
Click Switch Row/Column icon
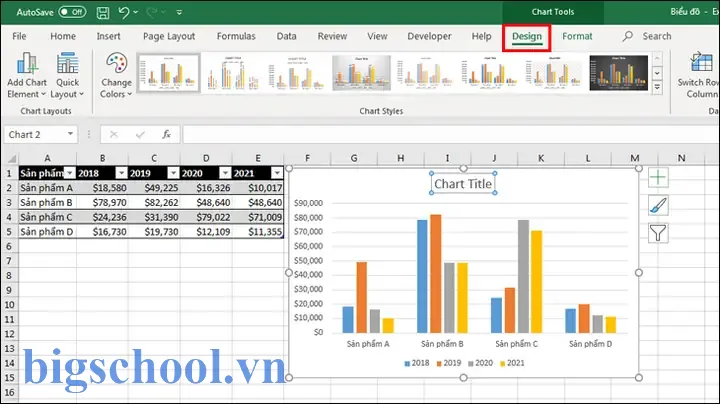[701, 62]
